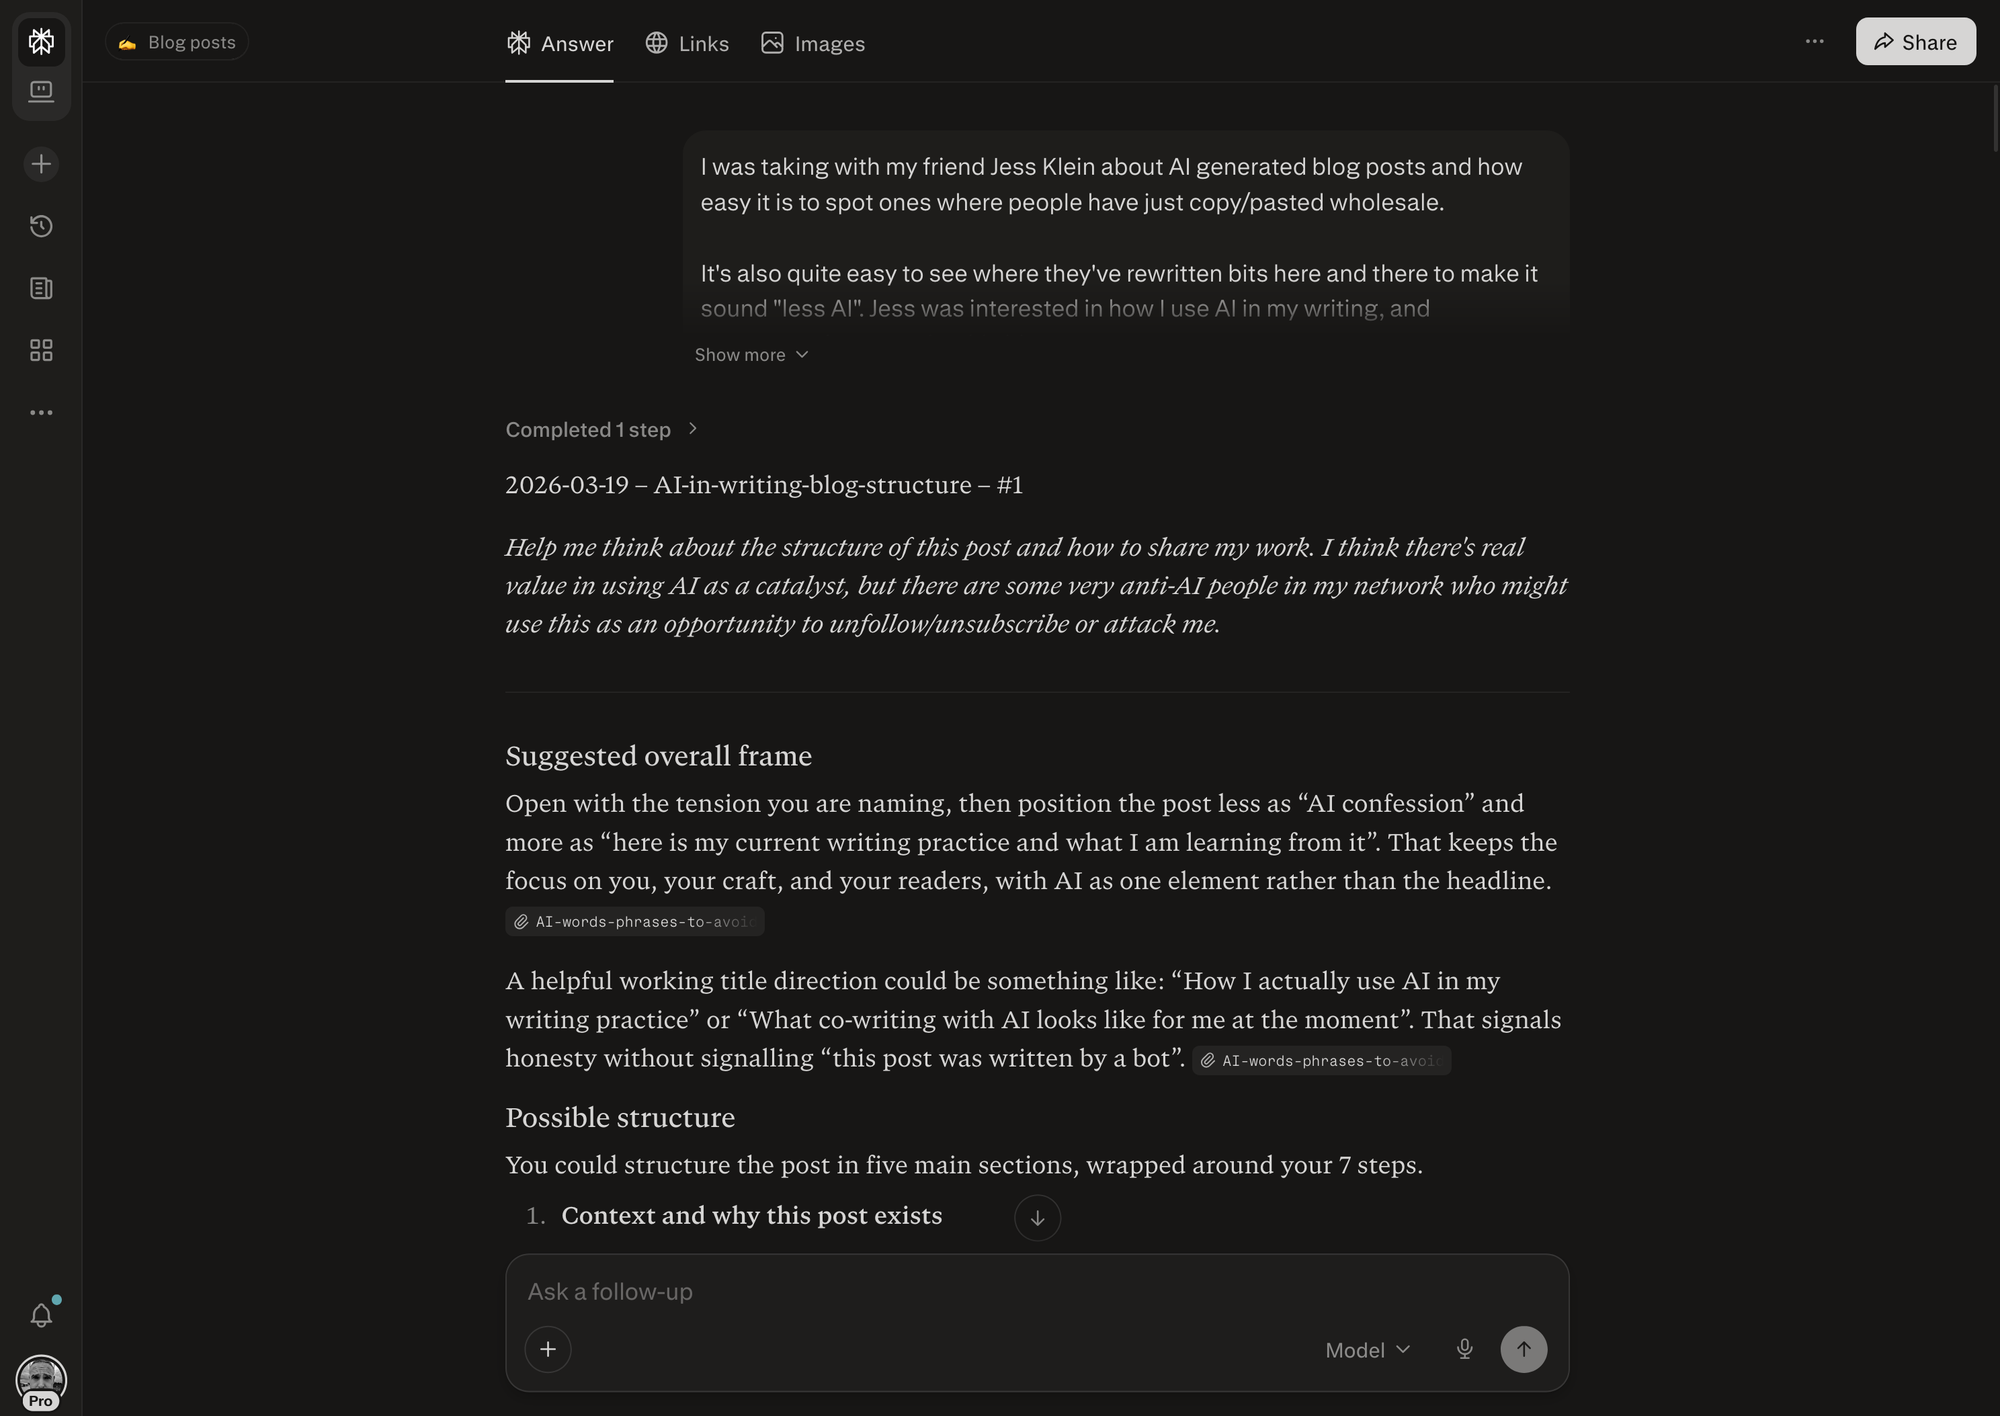Start a new thread with the plus icon
The width and height of the screenshot is (2000, 1416).
click(41, 163)
